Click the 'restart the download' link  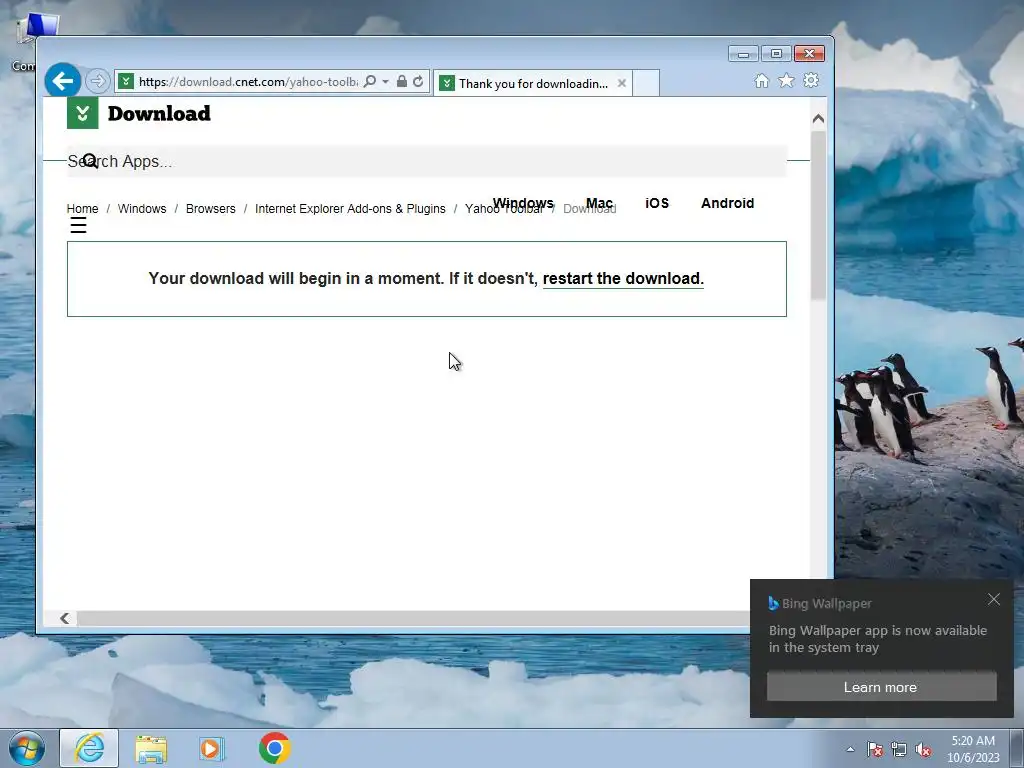tap(623, 278)
